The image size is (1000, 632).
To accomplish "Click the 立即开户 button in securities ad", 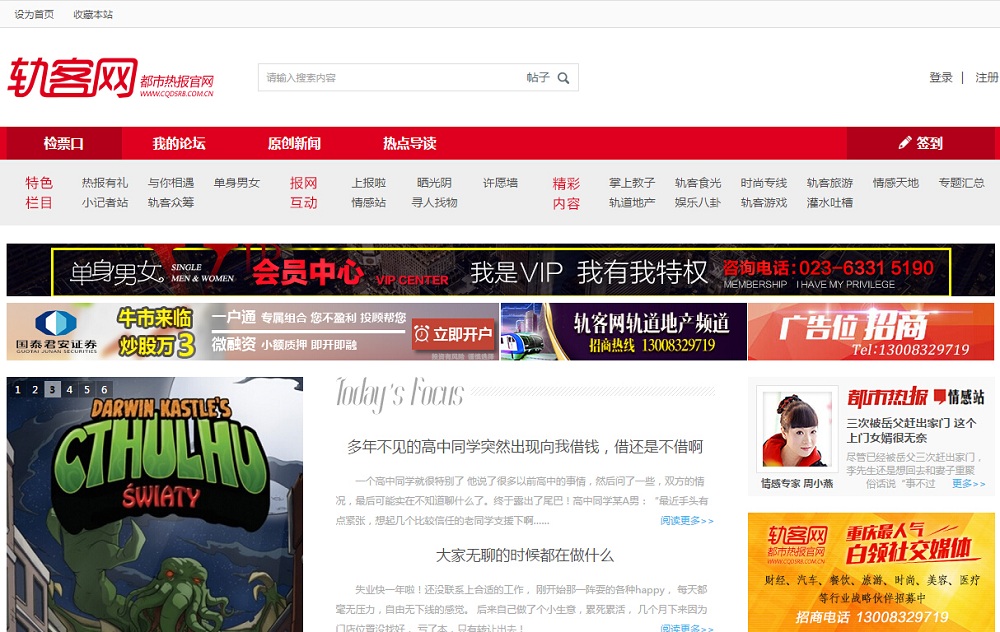I will tap(453, 334).
